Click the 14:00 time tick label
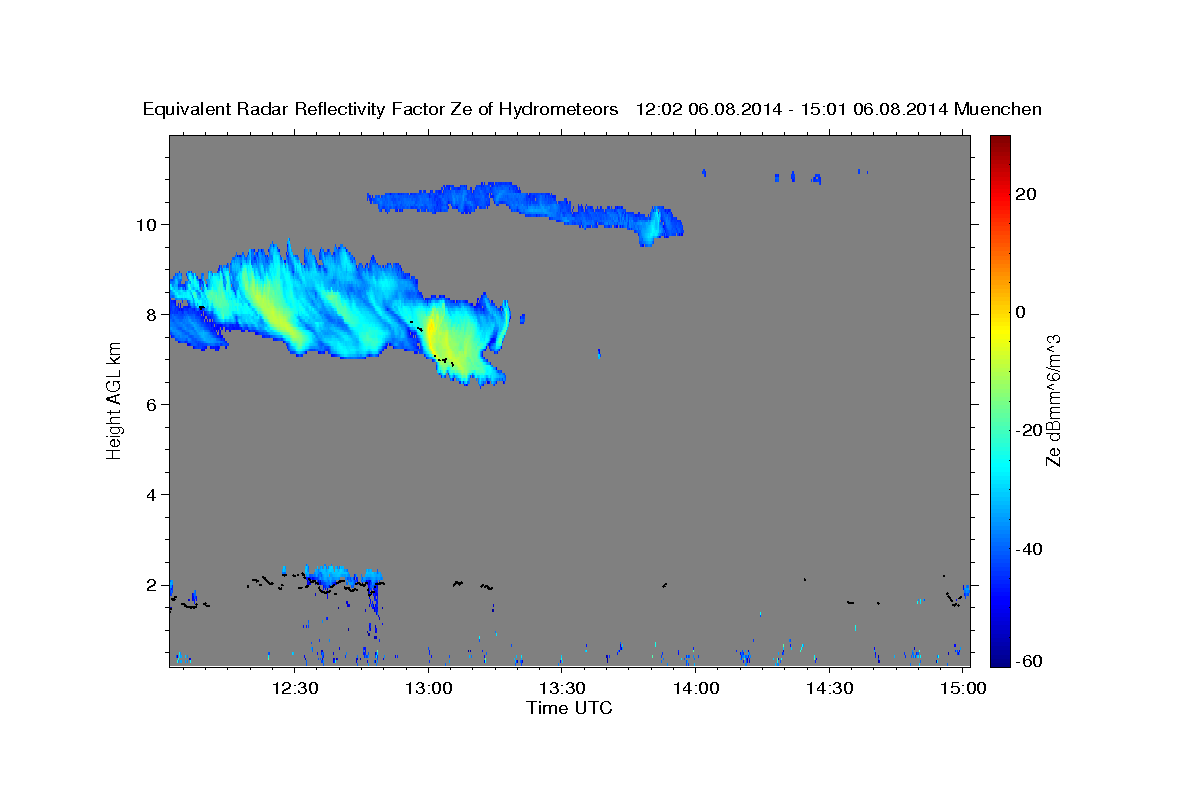Screen dimensions: 1200x800 [696, 688]
